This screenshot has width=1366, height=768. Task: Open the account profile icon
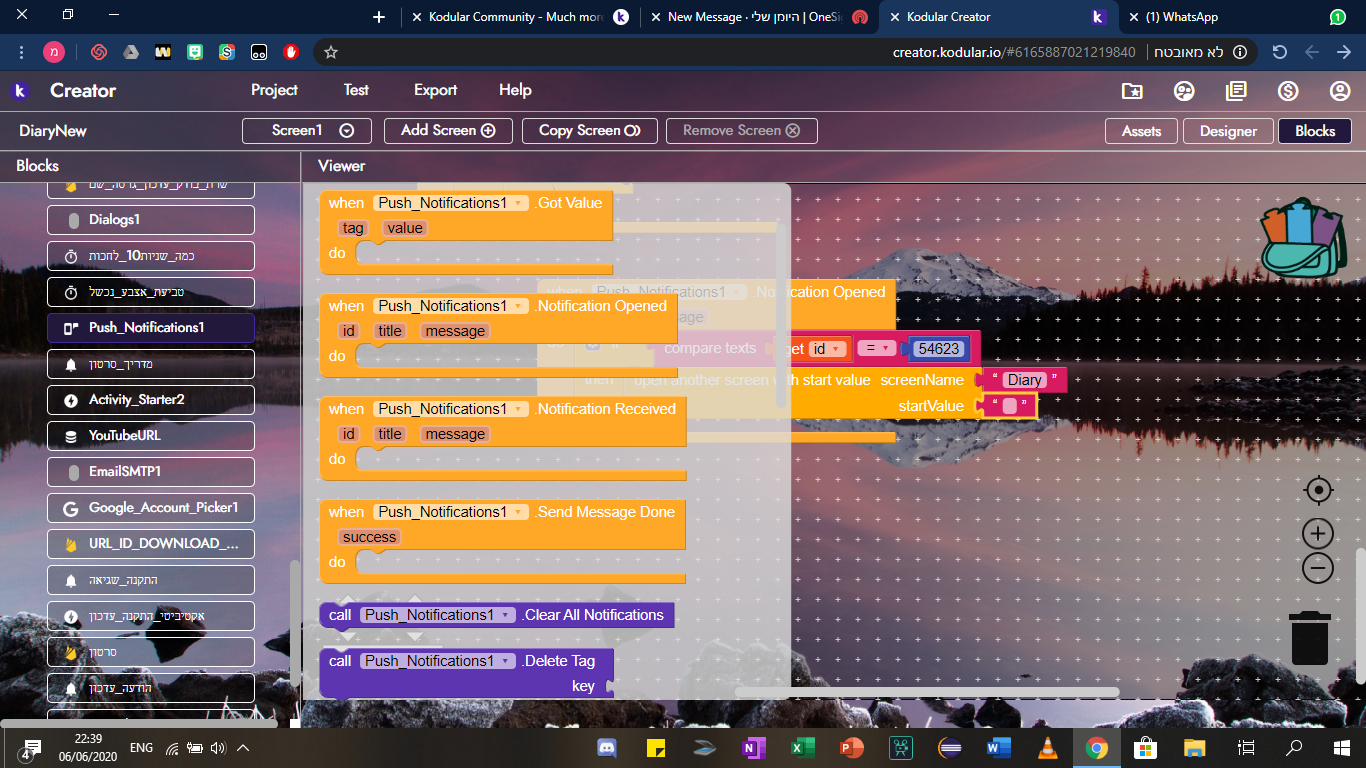pos(1340,90)
